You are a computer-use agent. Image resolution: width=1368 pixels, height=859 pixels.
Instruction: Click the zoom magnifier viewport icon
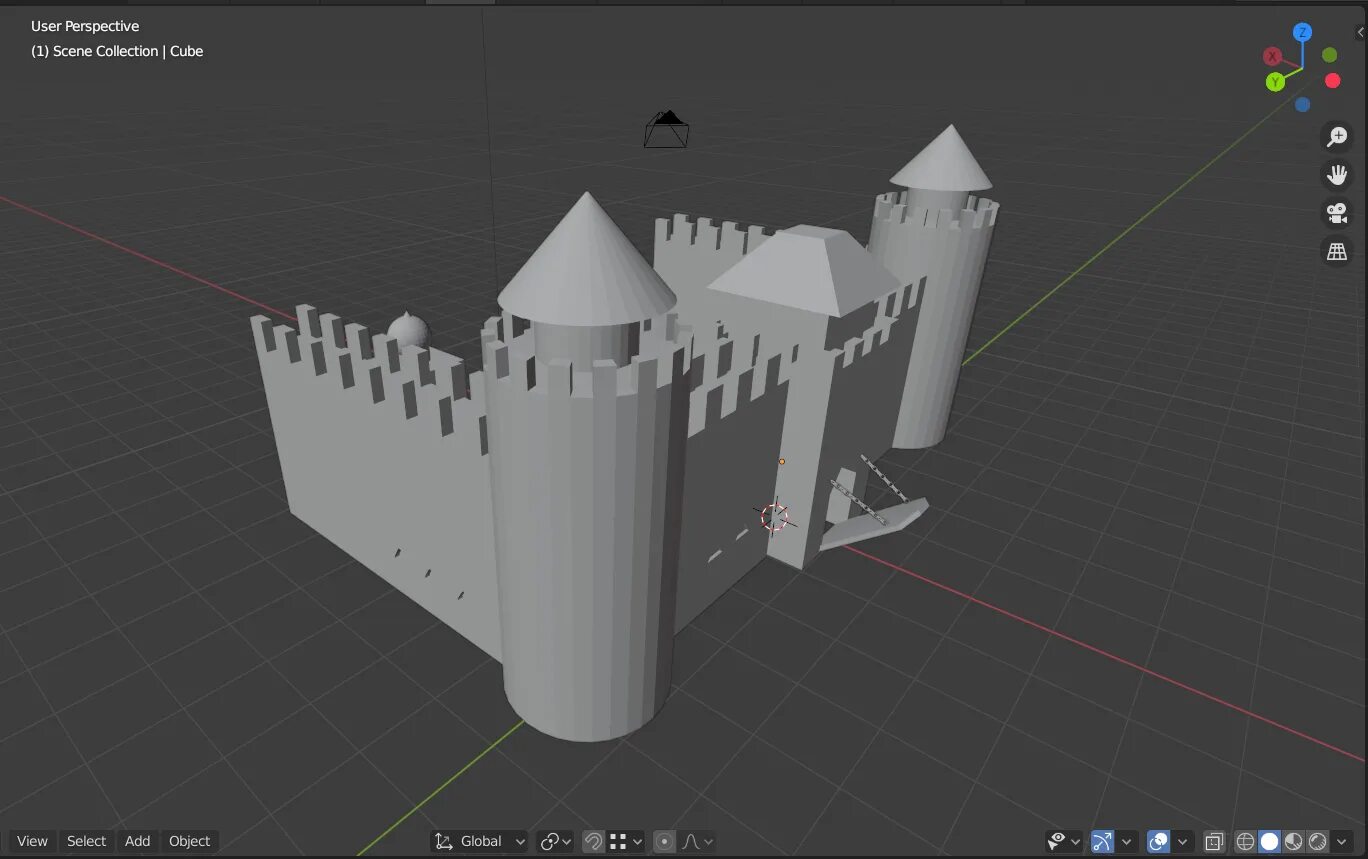[1337, 137]
